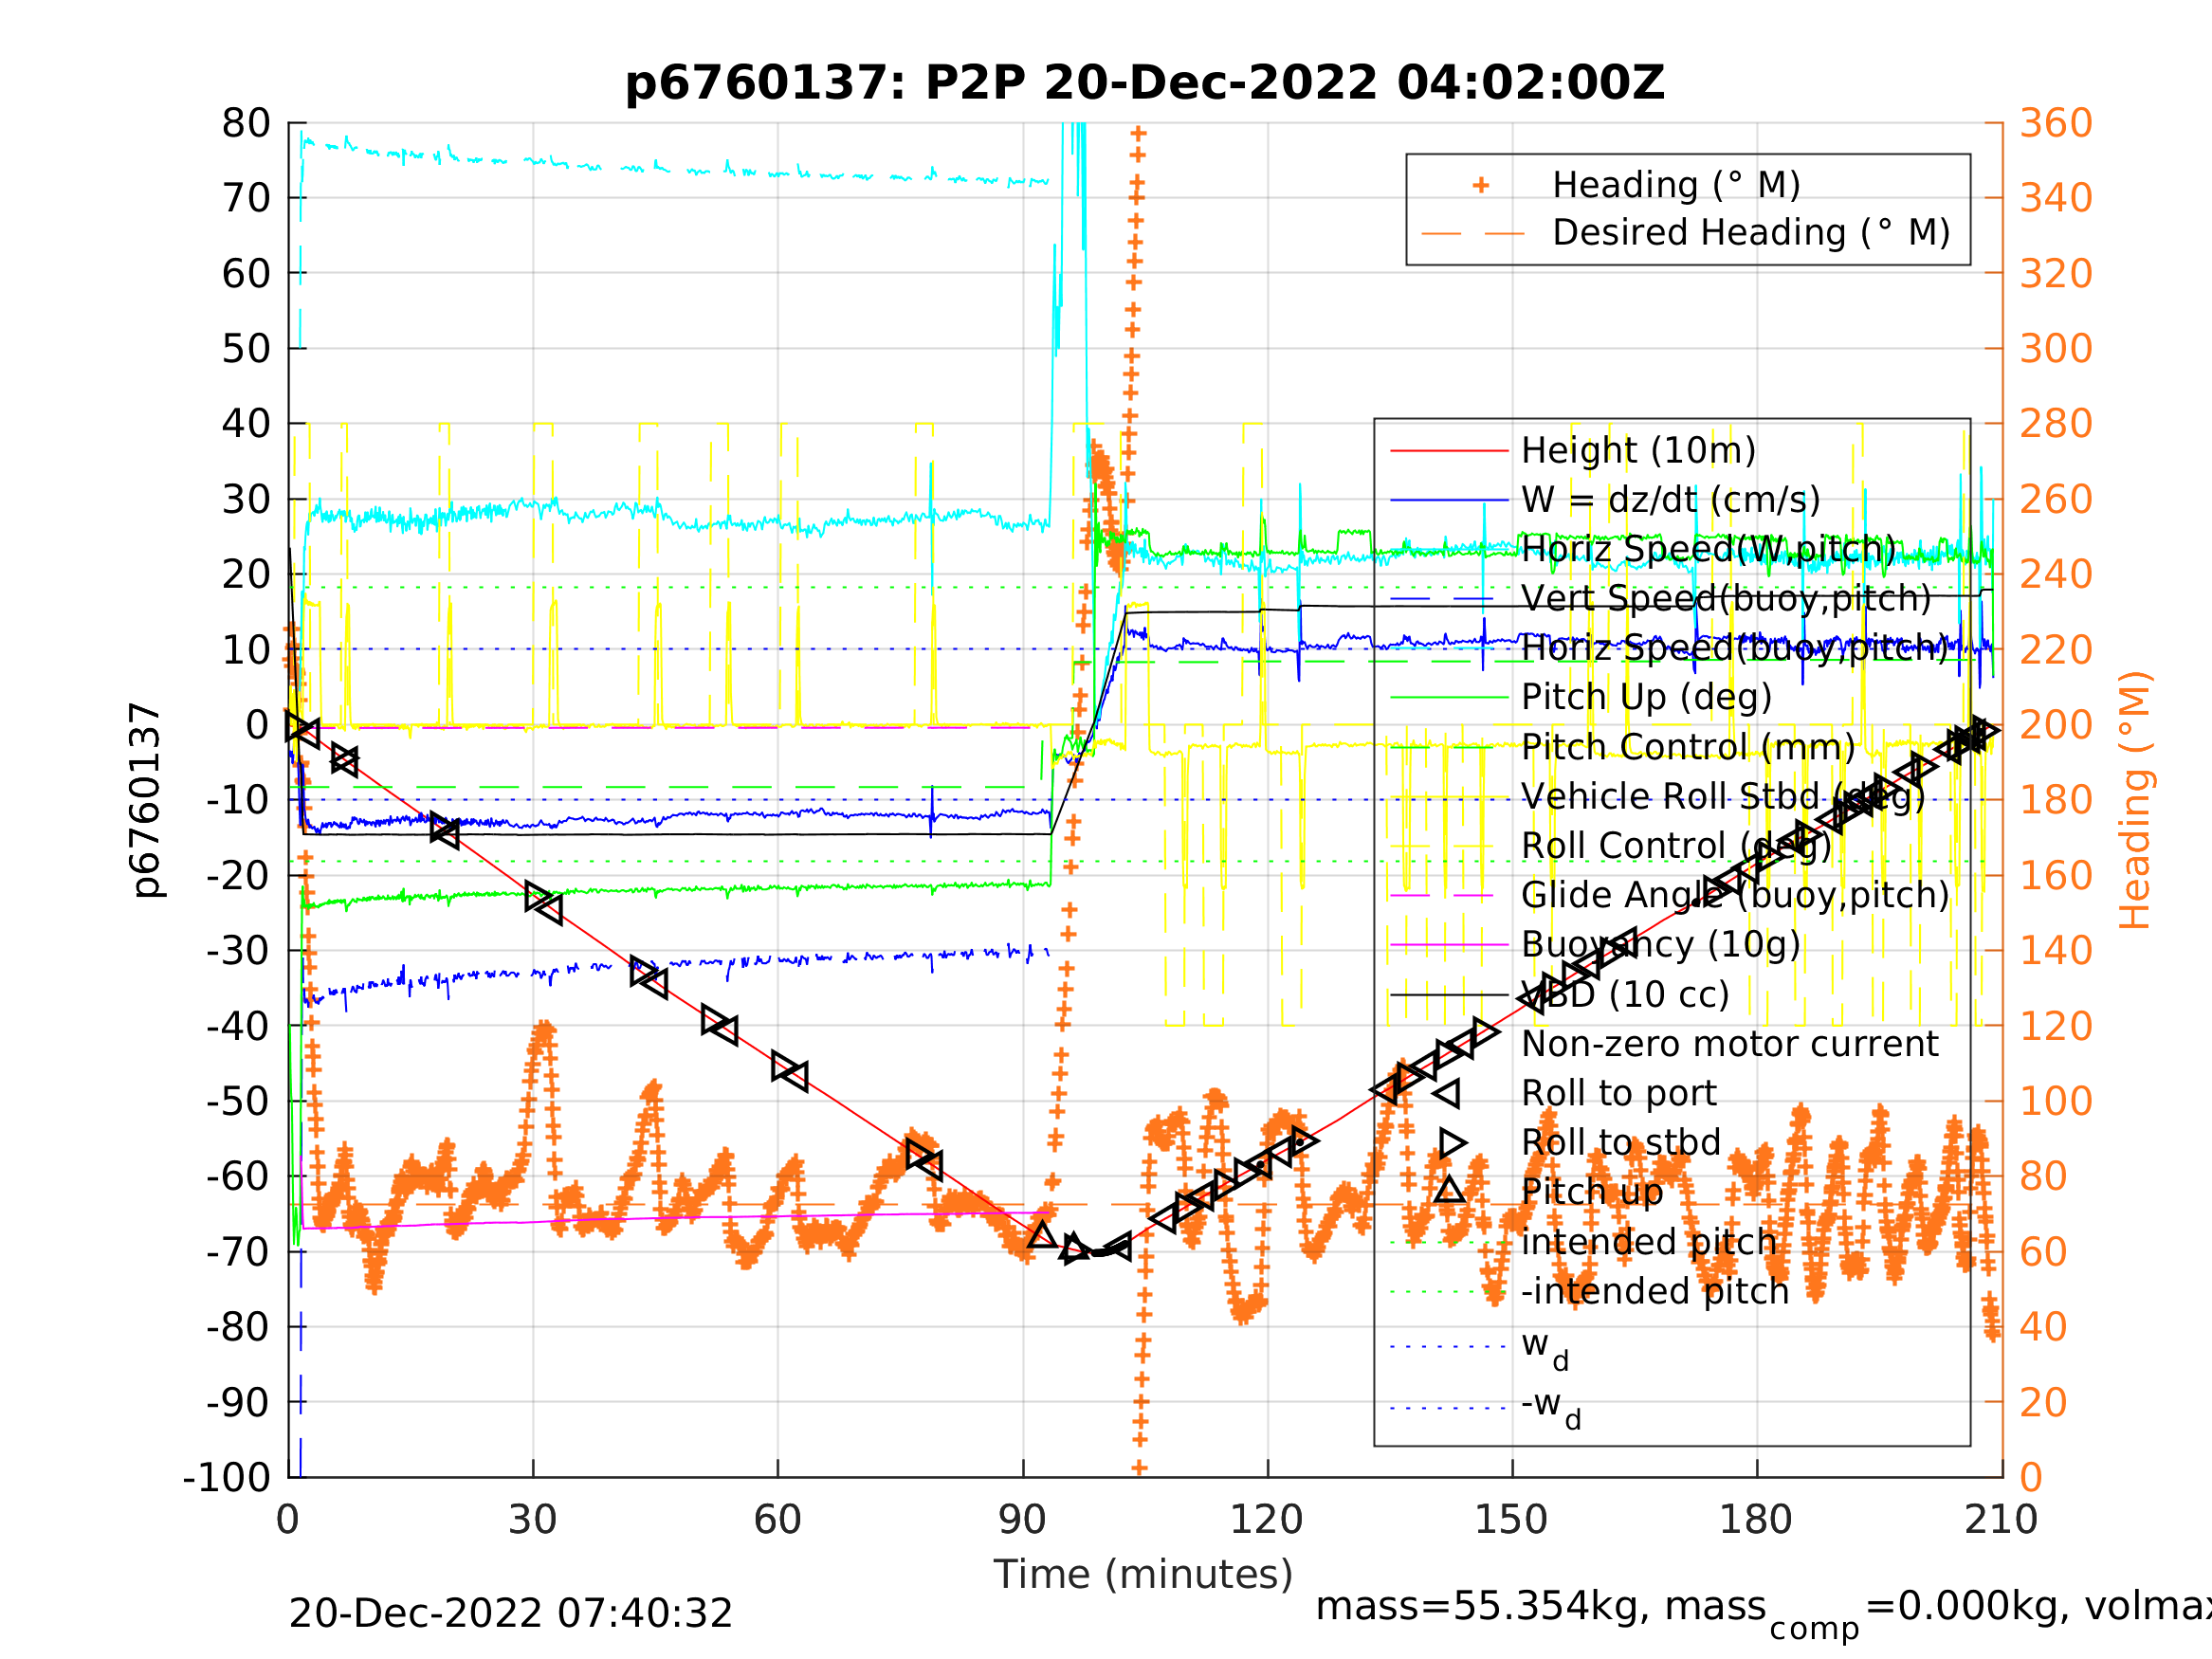Click the orange plus marker for Heading legend
The width and height of the screenshot is (2212, 1659).
tap(1481, 185)
